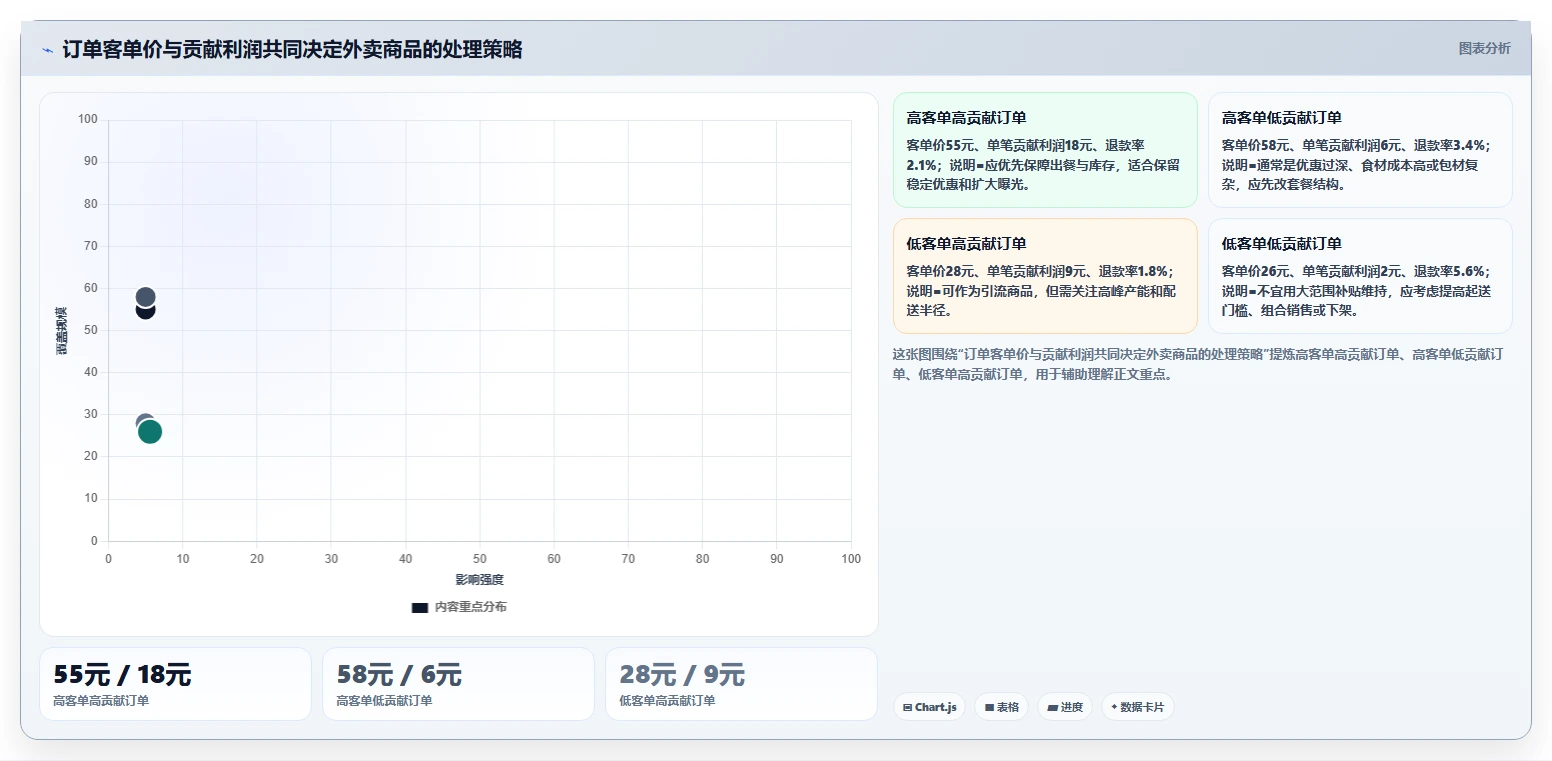Image resolution: width=1552 pixels, height=761 pixels.
Task: Click the x-axis tick label 50
Action: [480, 559]
